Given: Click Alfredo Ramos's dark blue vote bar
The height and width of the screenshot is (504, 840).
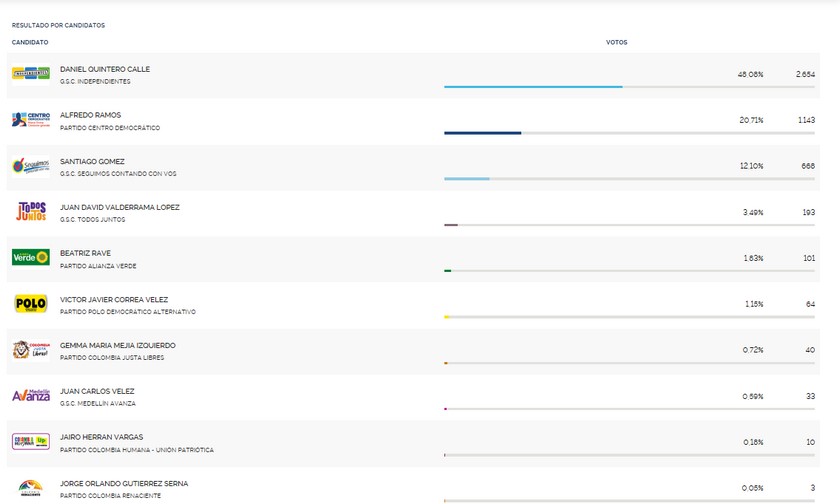Looking at the screenshot, I should (482, 133).
